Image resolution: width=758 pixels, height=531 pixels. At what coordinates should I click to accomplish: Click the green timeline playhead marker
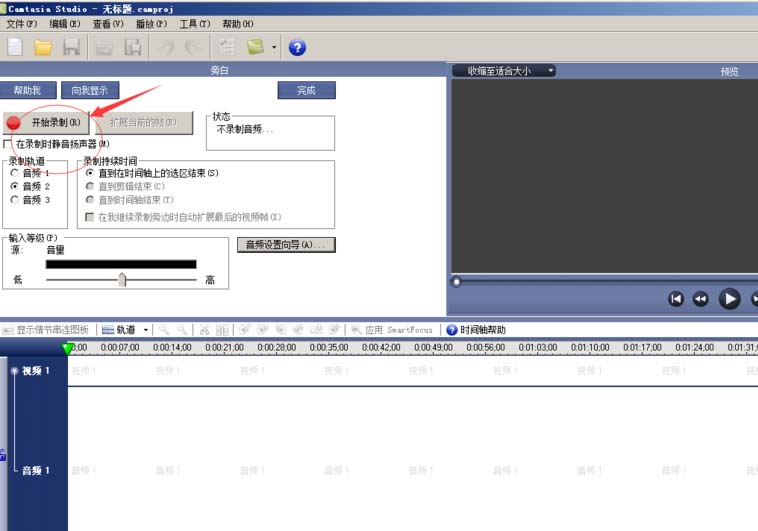[x=67, y=348]
